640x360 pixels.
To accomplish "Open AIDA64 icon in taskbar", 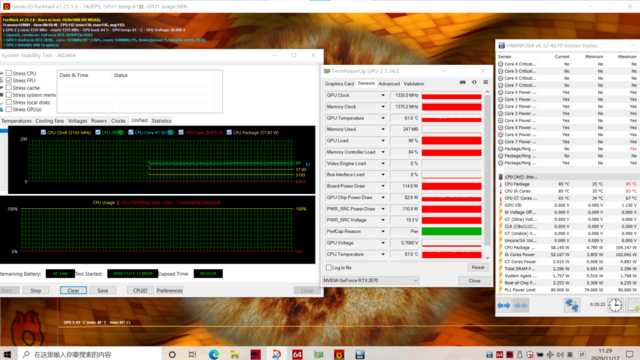I will [297, 354].
